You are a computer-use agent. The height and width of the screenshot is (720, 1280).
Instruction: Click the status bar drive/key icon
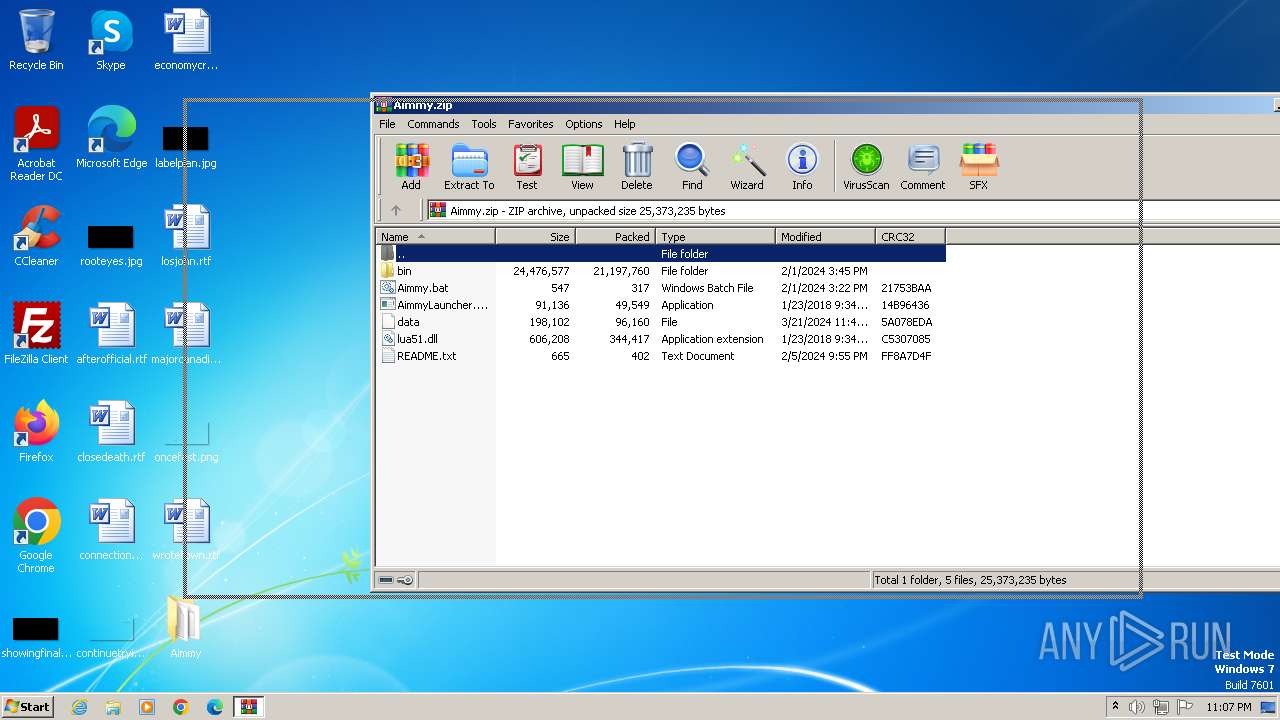[396, 580]
